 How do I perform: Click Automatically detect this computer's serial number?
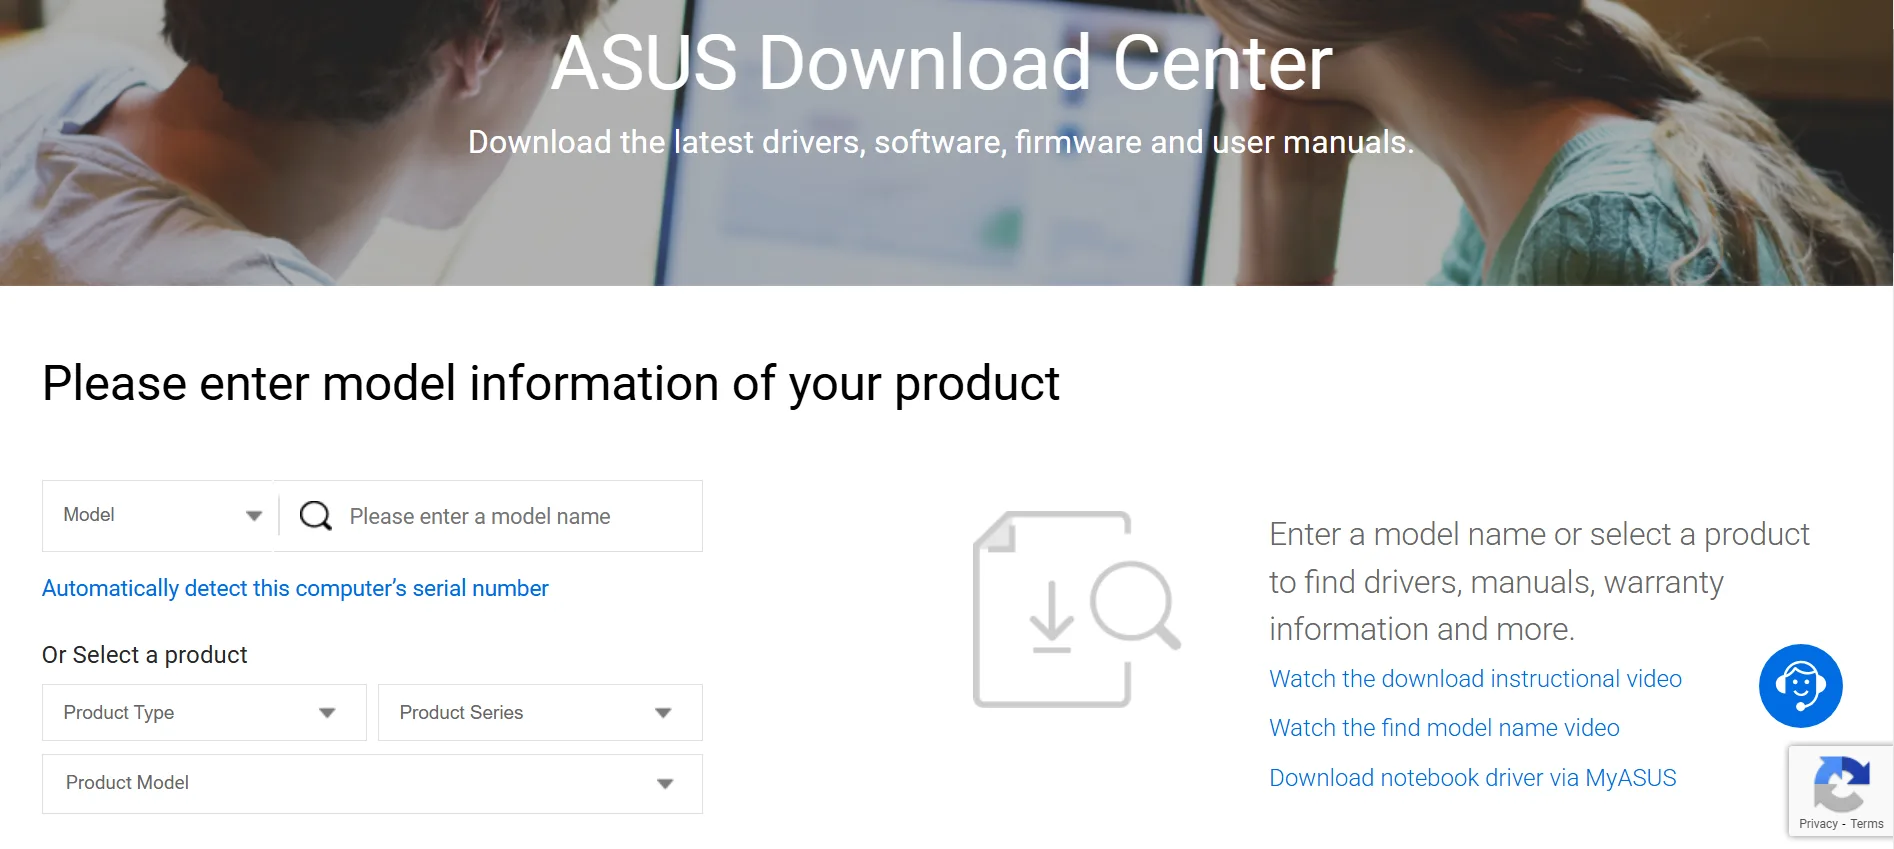(x=294, y=588)
